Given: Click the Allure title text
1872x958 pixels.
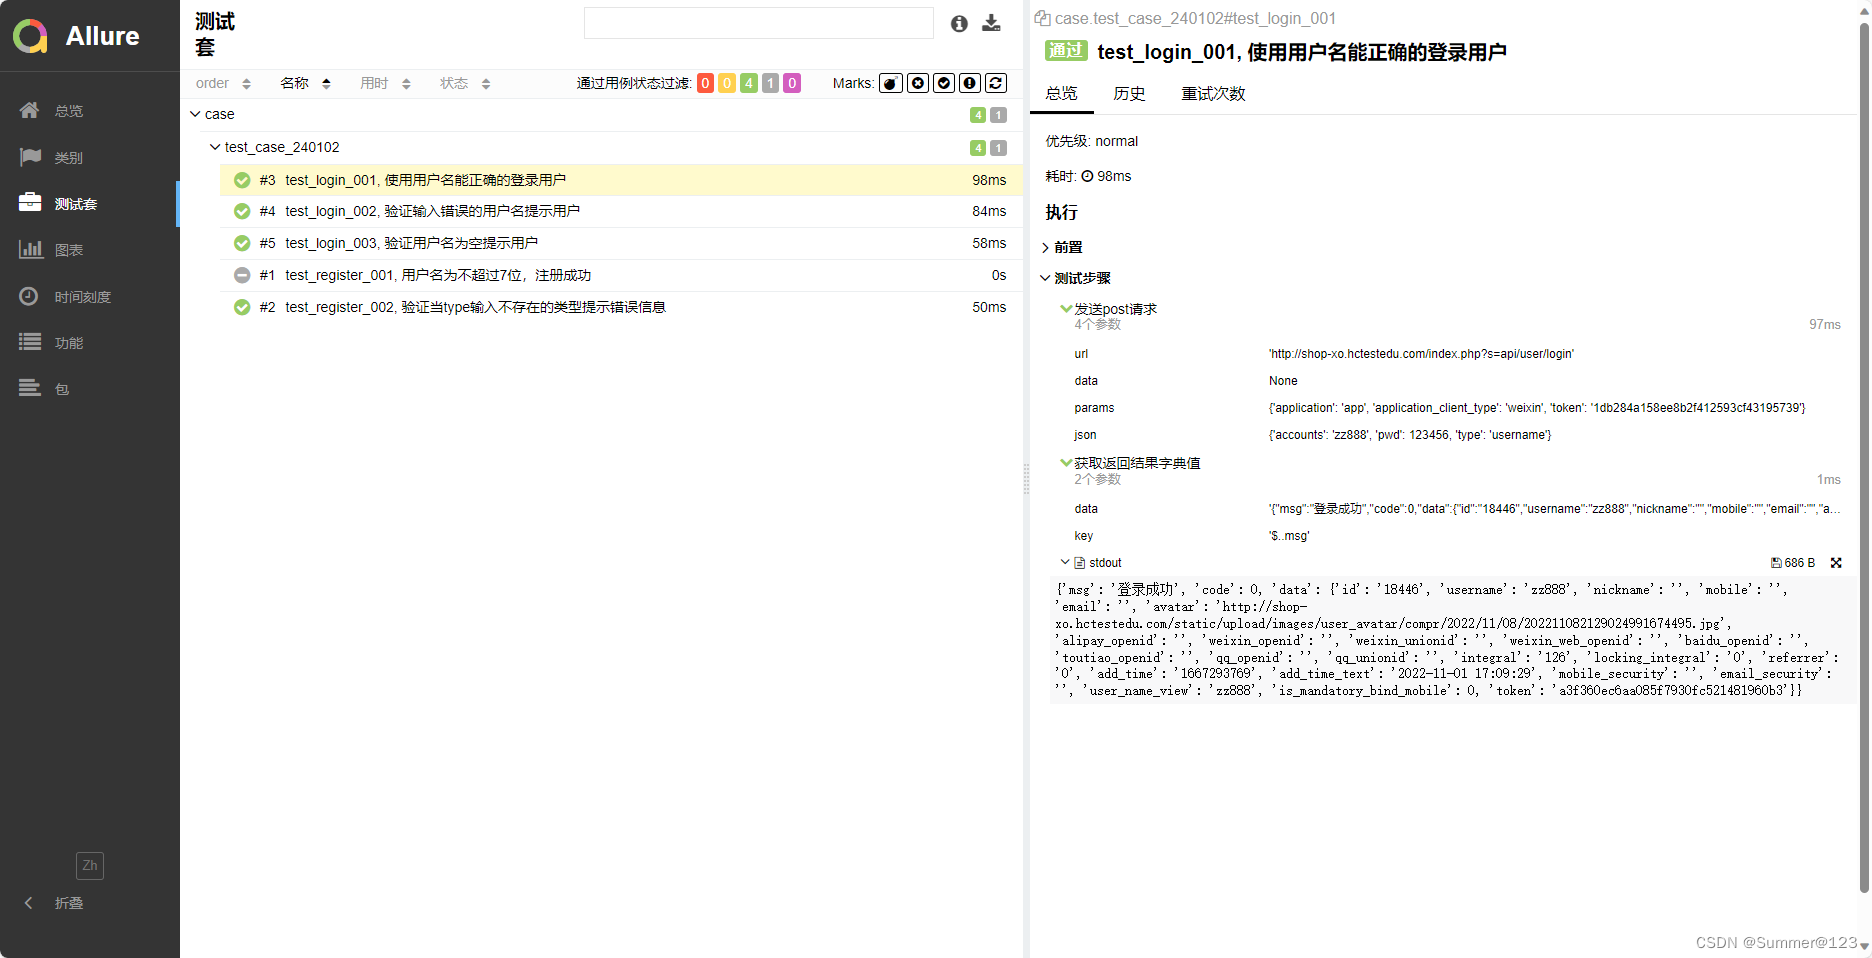Looking at the screenshot, I should (x=102, y=36).
